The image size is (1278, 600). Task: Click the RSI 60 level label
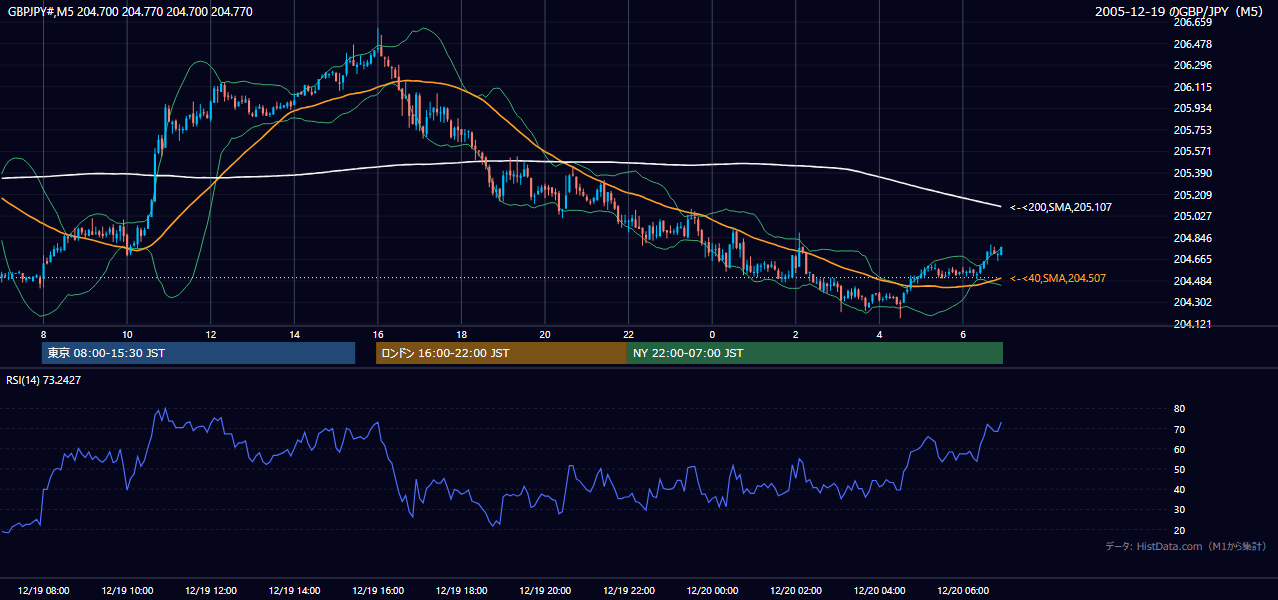pyautogui.click(x=1179, y=449)
